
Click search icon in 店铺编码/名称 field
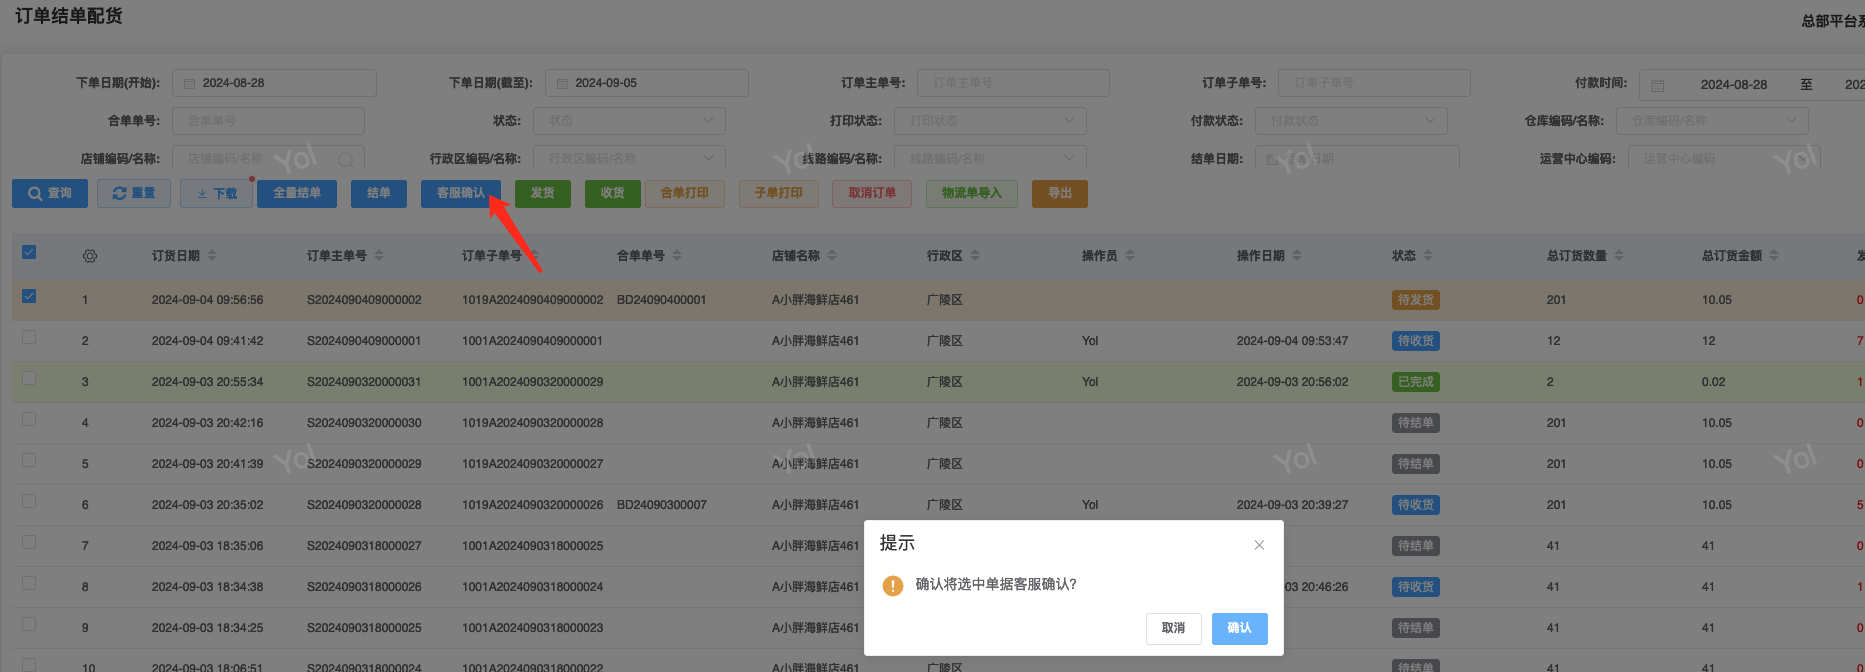point(346,159)
